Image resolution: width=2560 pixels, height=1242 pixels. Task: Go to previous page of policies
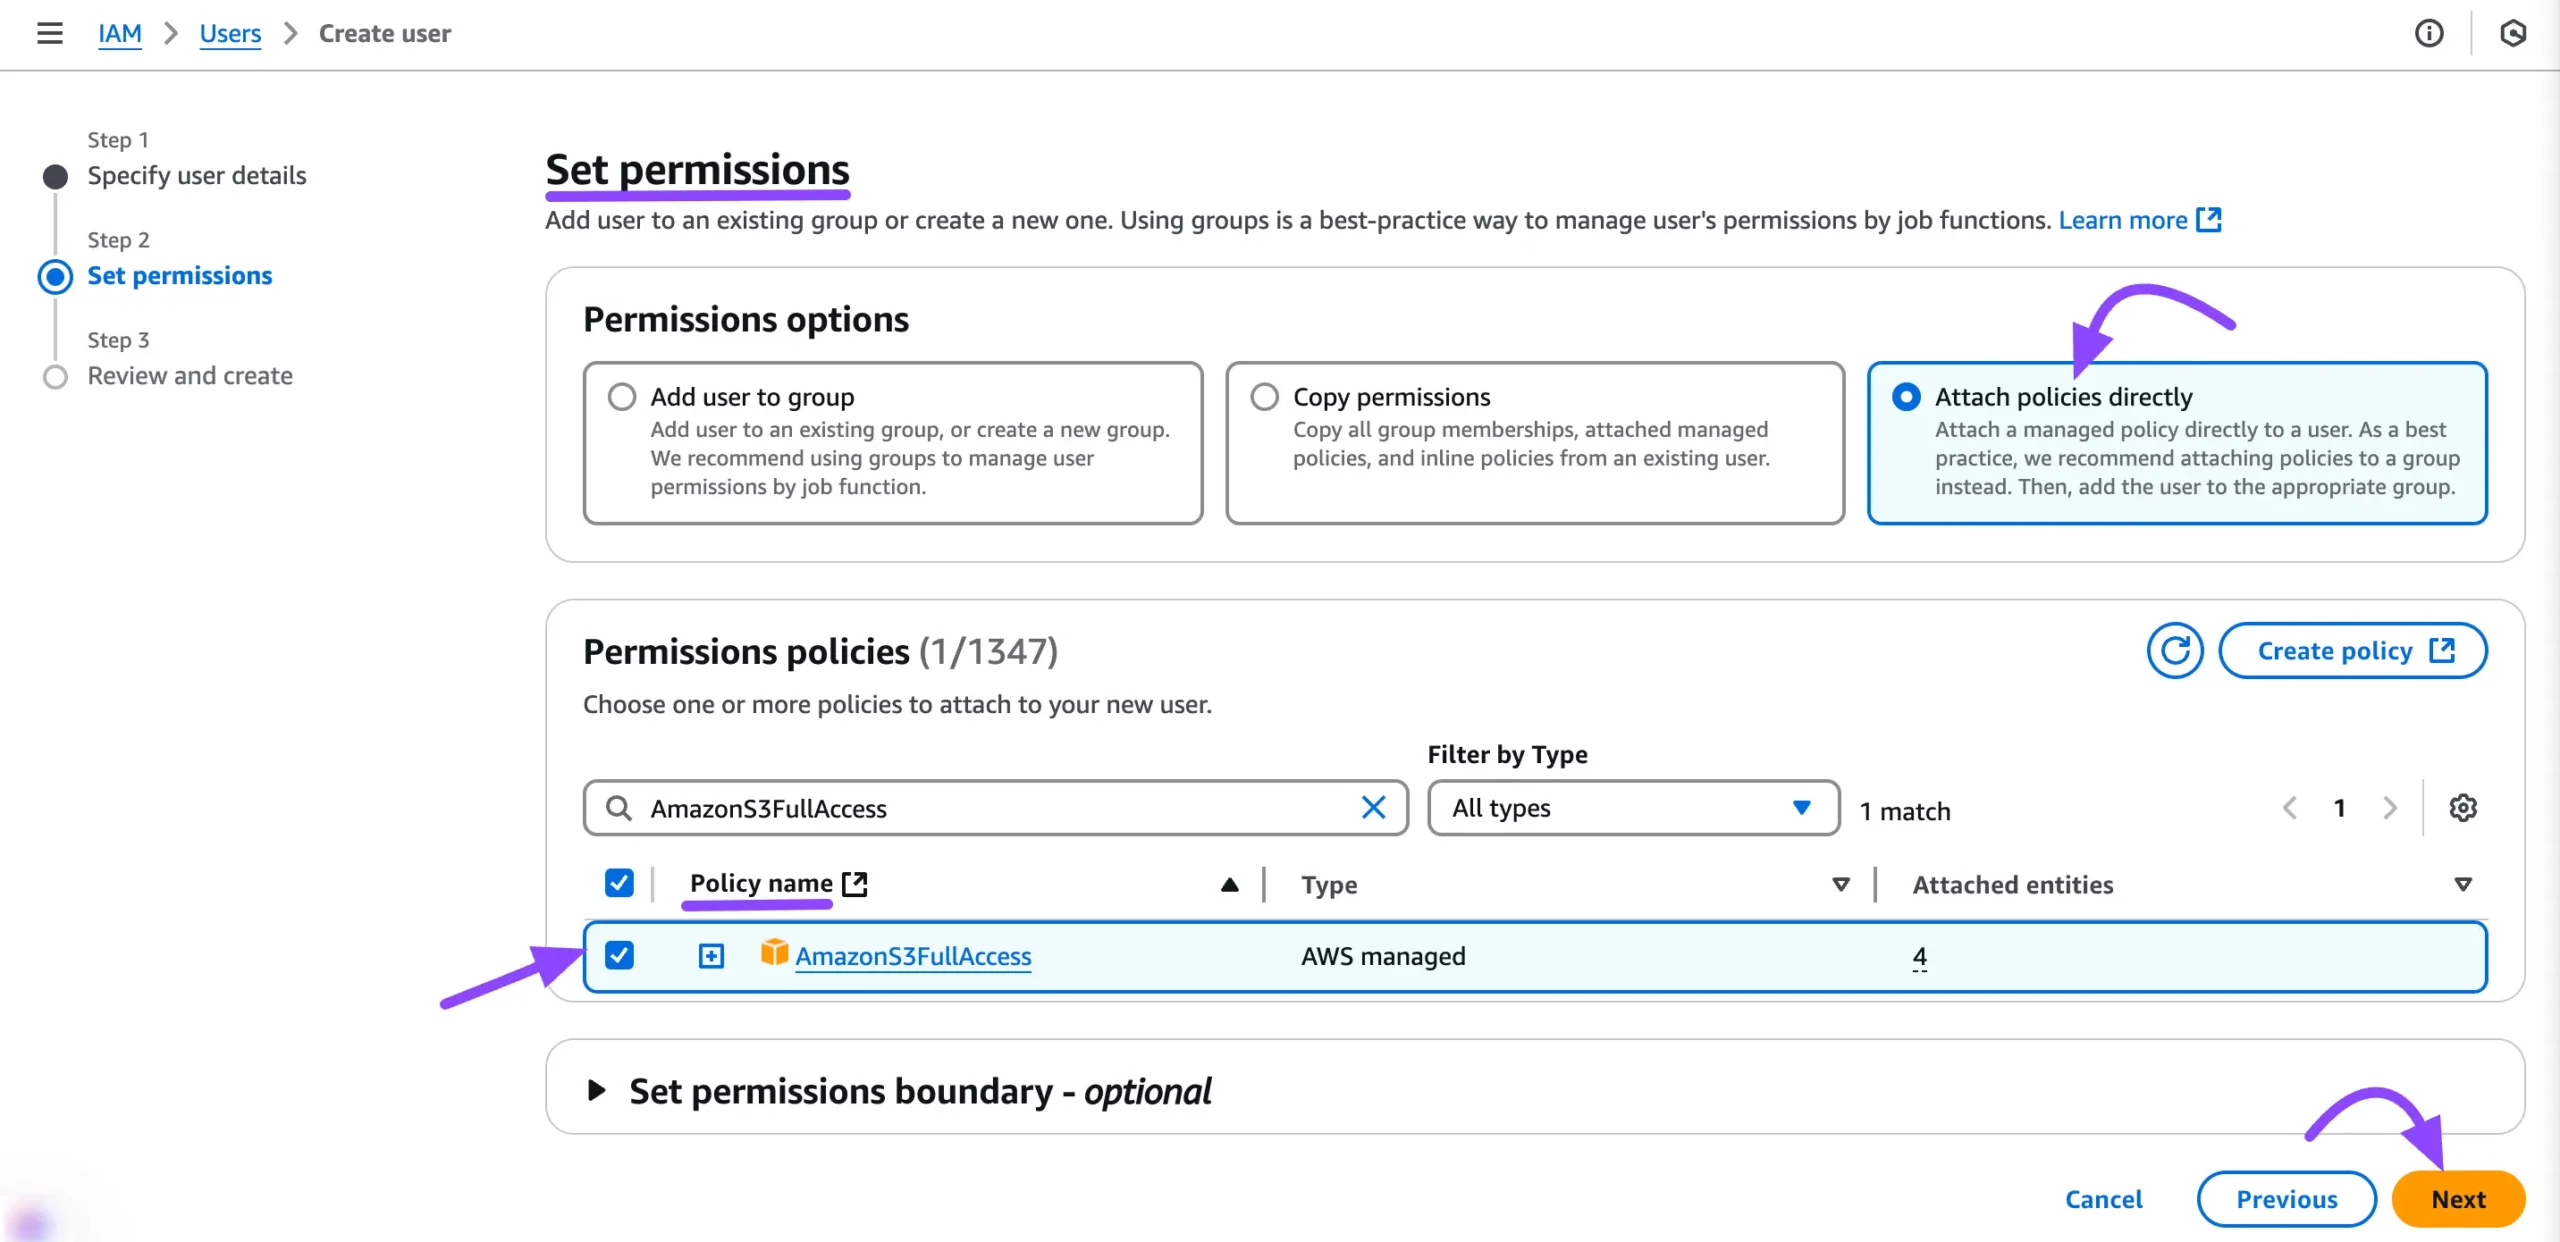click(2290, 807)
